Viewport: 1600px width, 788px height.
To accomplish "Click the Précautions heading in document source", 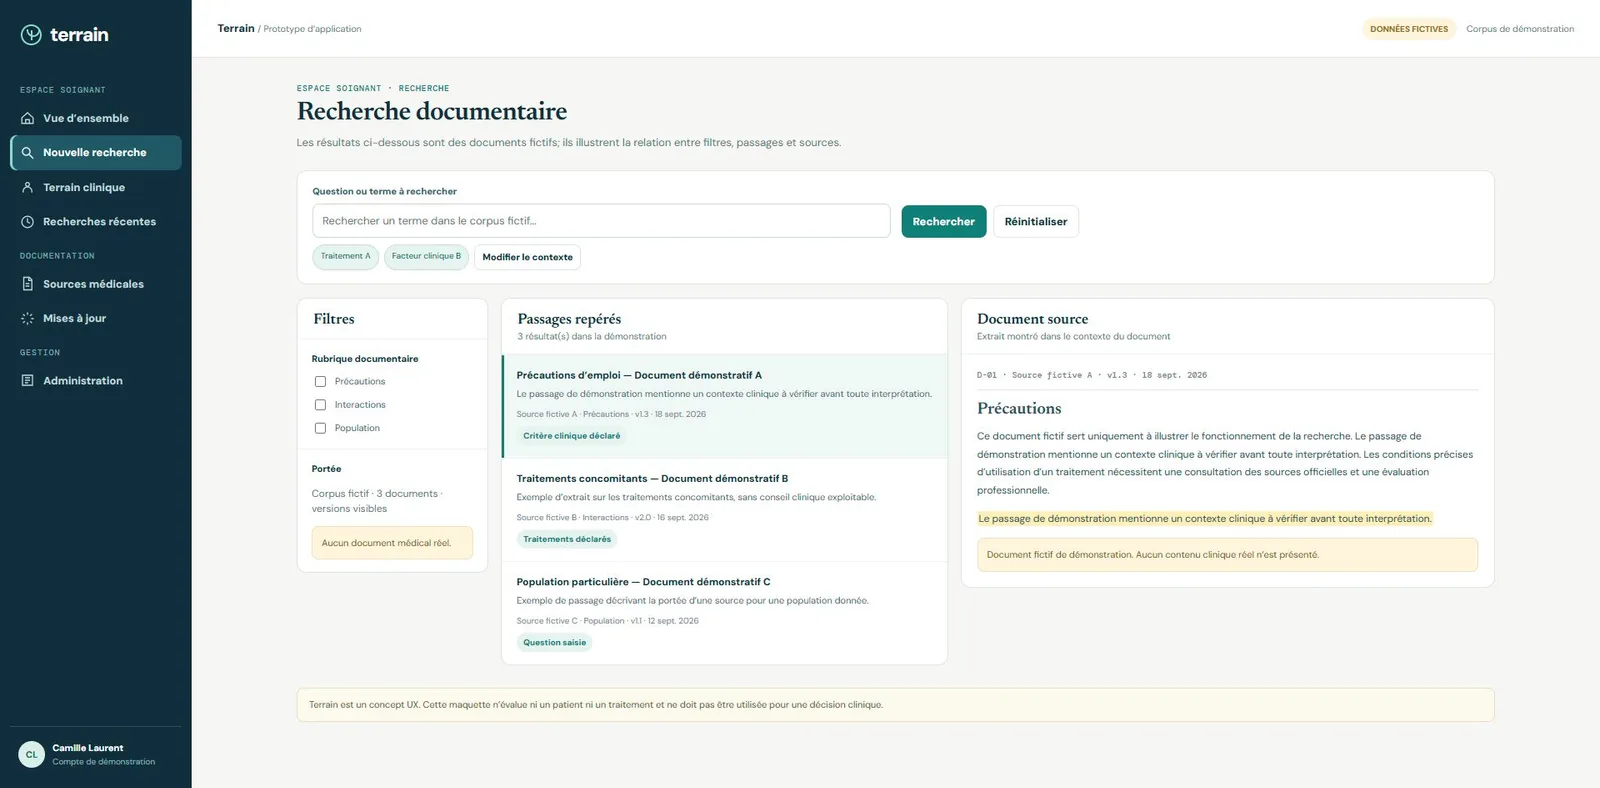I will (x=1019, y=408).
